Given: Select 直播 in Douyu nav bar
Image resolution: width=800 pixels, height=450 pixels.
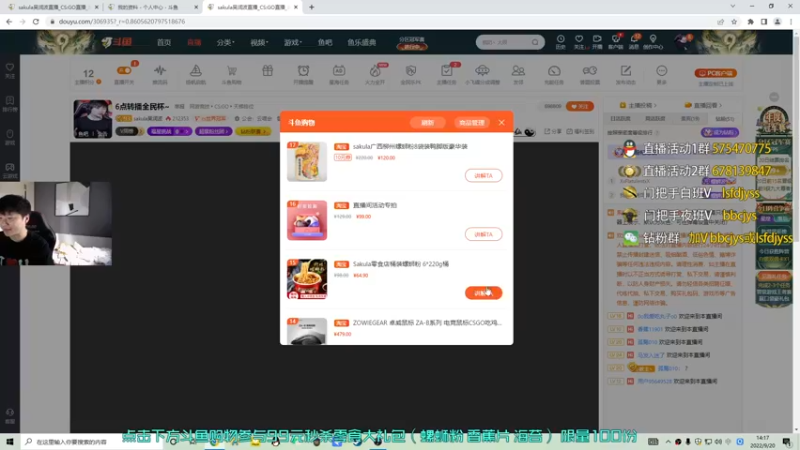Looking at the screenshot, I should click(x=194, y=42).
